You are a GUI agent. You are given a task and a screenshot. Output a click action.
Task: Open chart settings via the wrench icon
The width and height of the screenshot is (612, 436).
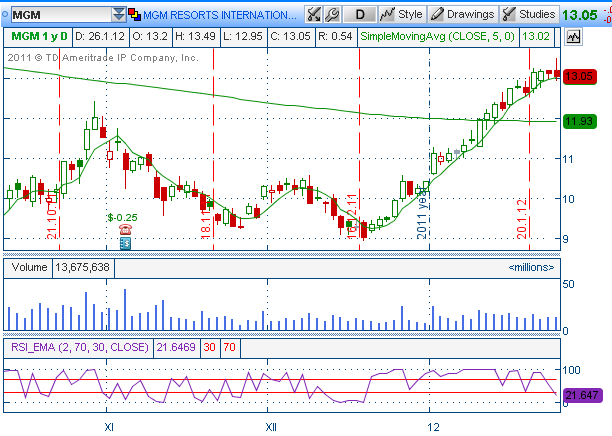pos(333,14)
